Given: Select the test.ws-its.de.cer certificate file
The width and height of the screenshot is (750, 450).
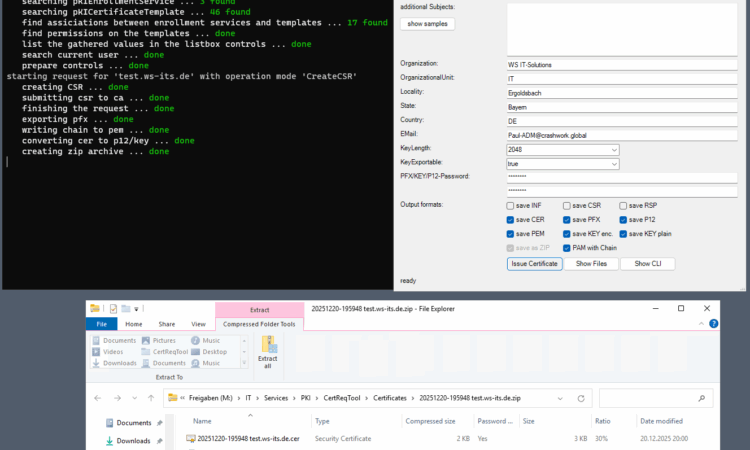Looking at the screenshot, I should 249,439.
